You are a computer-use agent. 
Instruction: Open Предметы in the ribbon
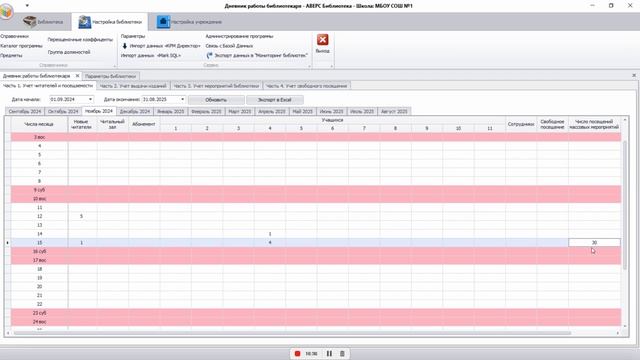pos(11,55)
